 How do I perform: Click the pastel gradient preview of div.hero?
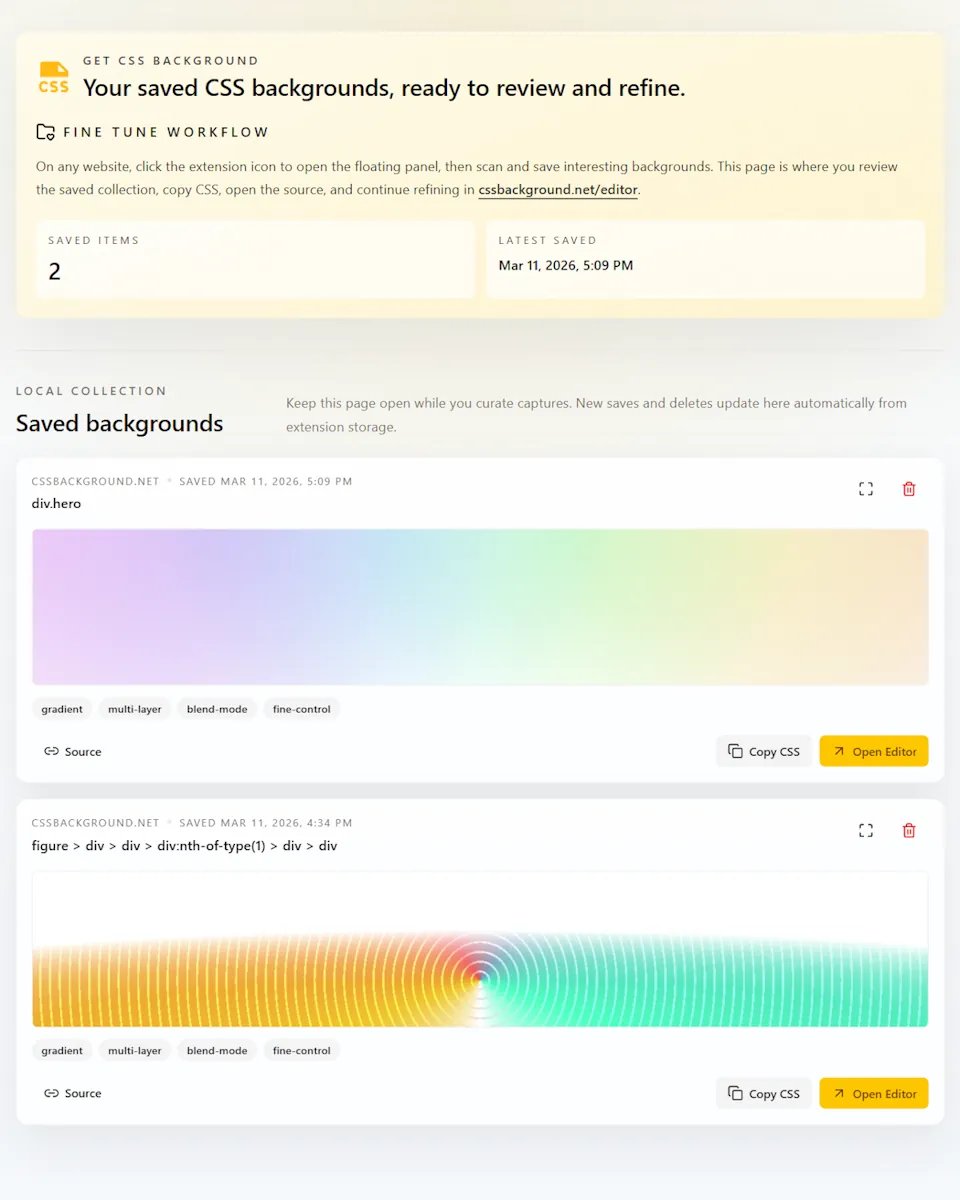(x=480, y=607)
